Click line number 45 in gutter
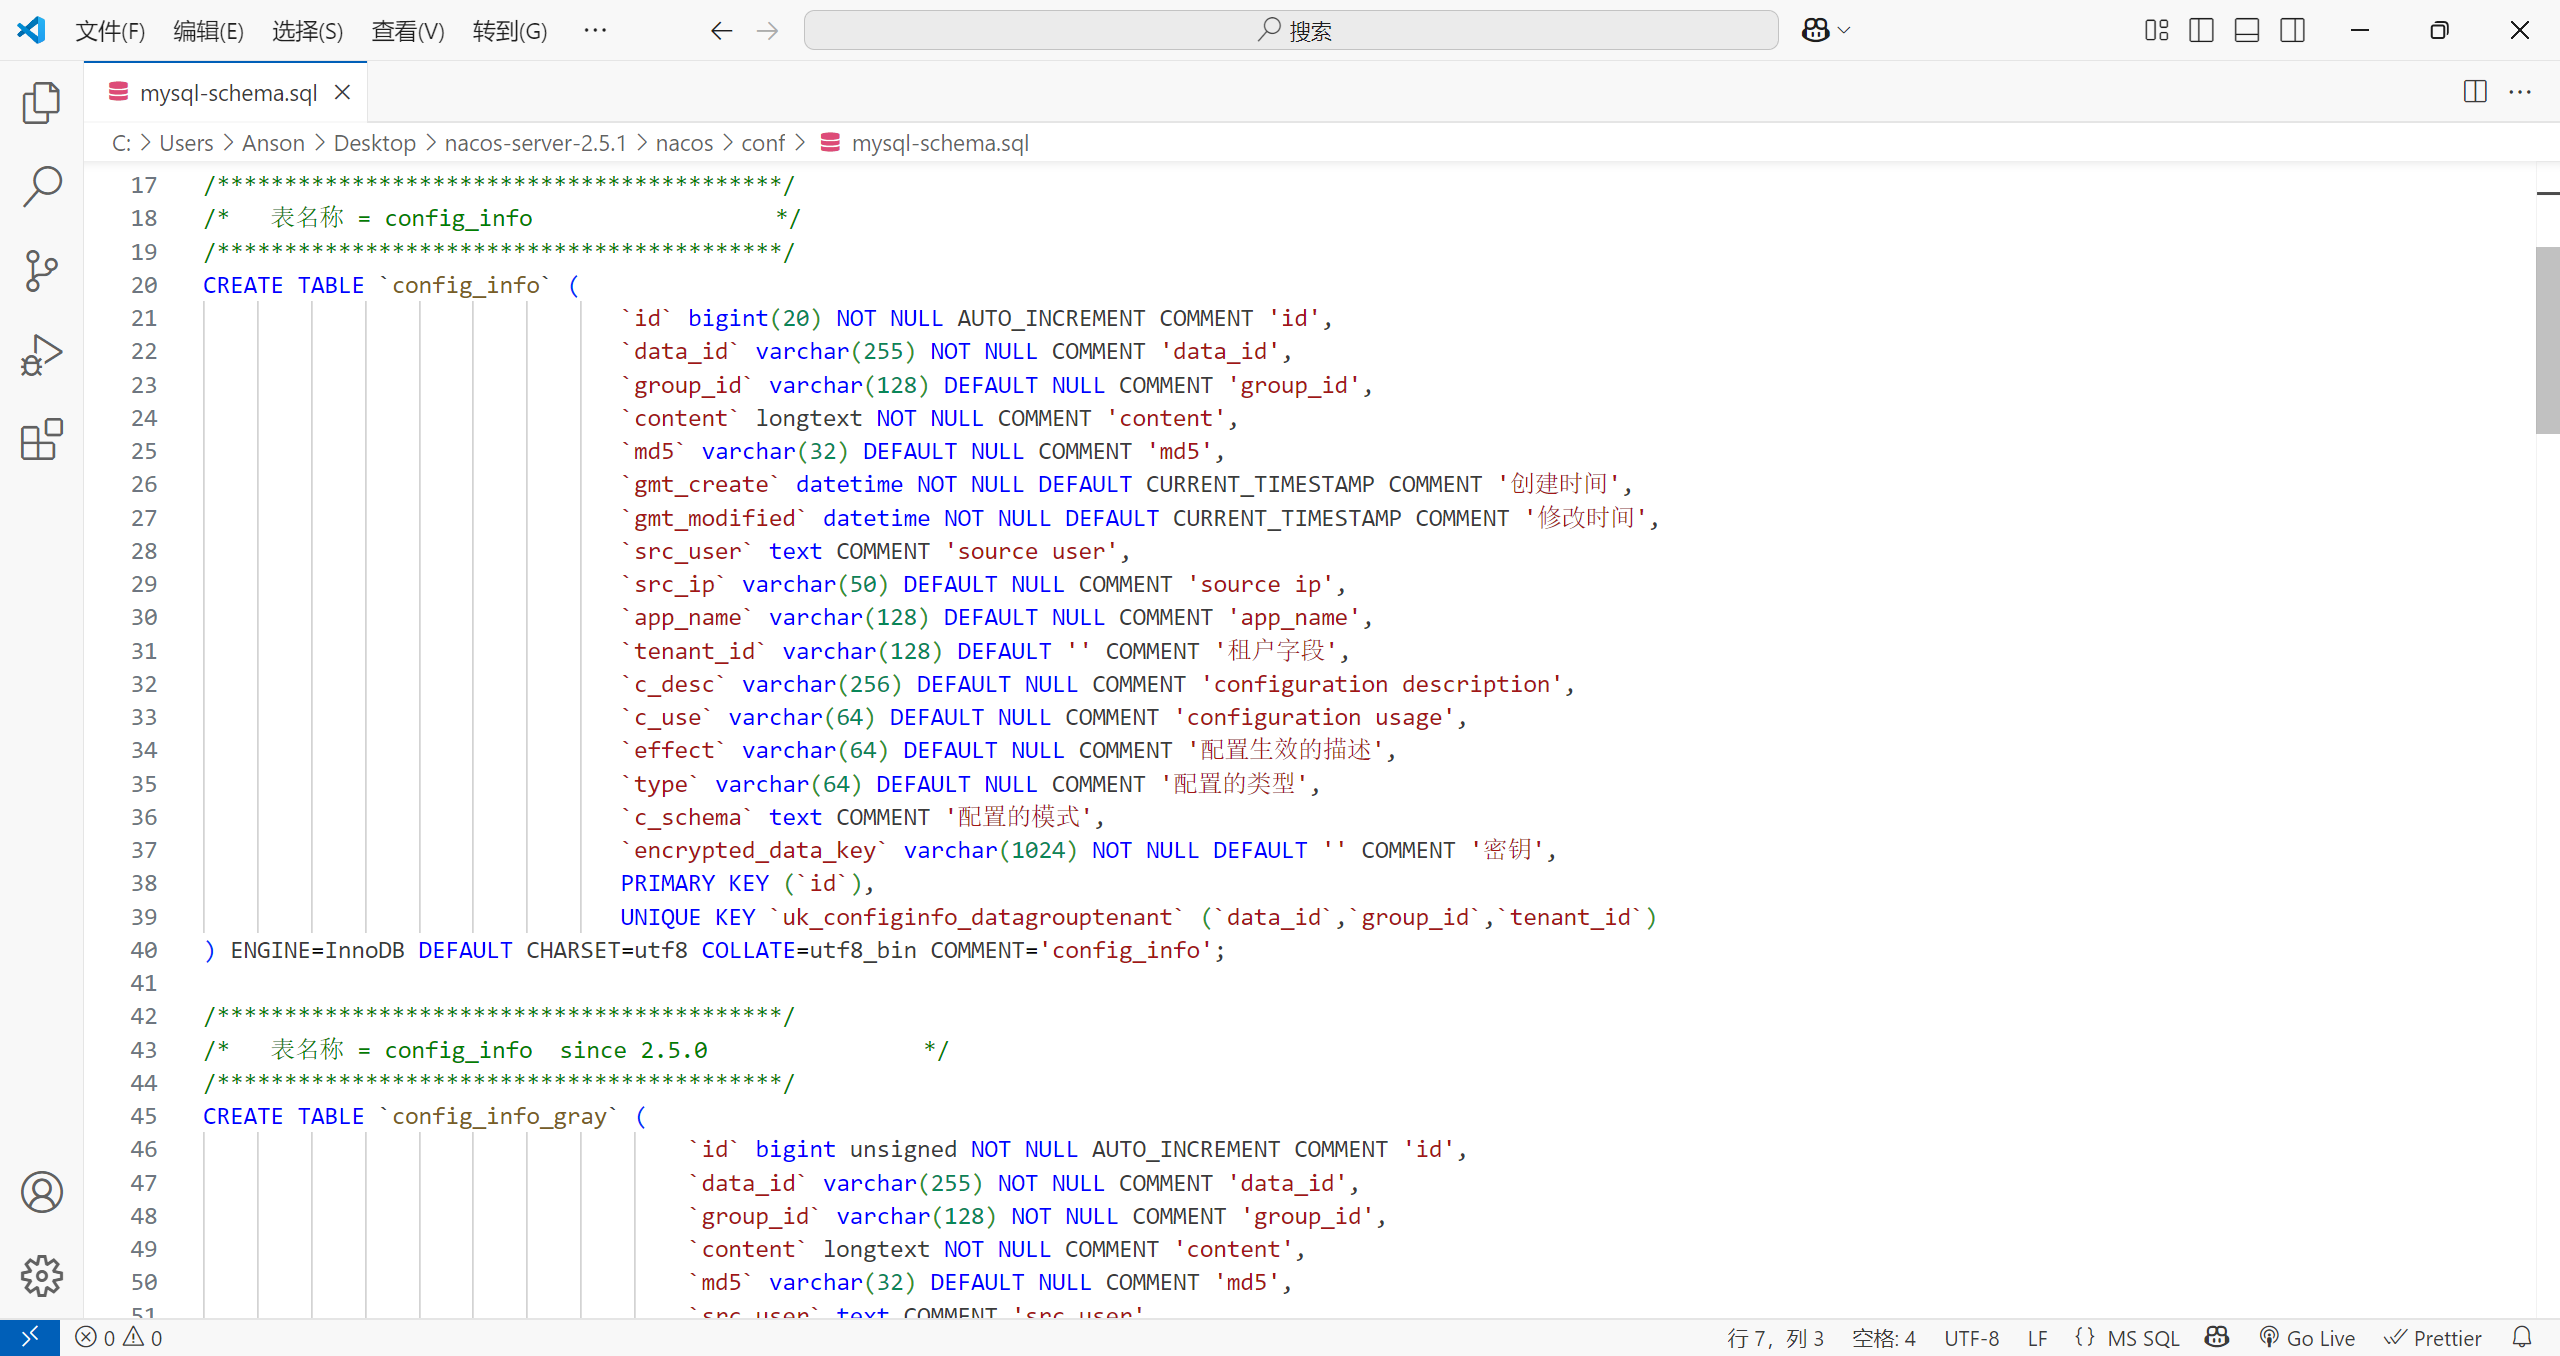Viewport: 2560px width, 1356px height. point(144,1116)
